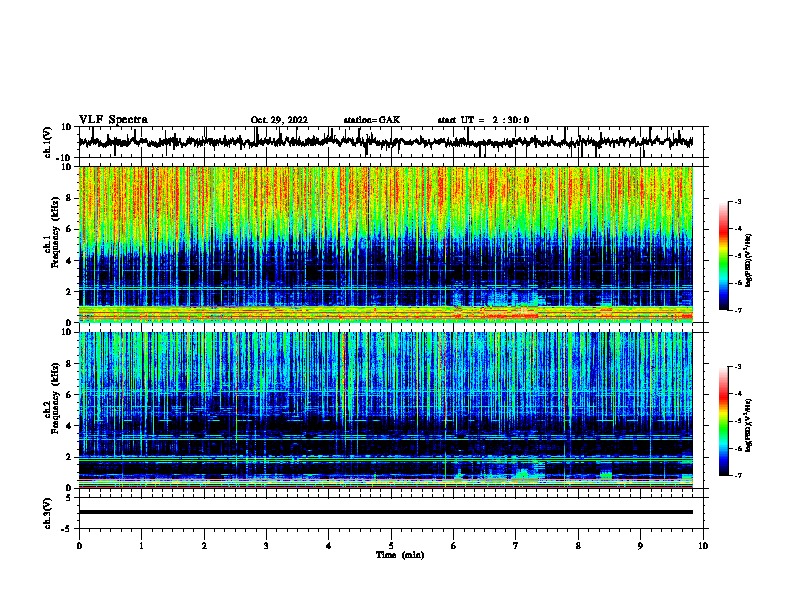
Task: Select the thick black ch.3 trace line
Action: pos(386,512)
